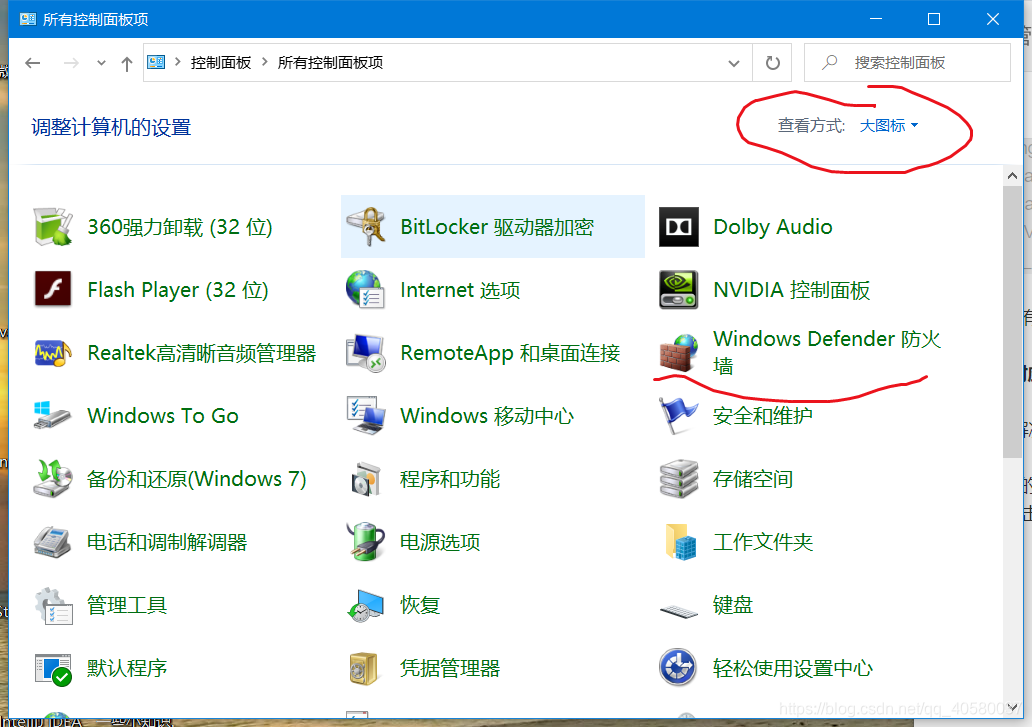Open the NVIDIA 控制面板 icon

[679, 289]
